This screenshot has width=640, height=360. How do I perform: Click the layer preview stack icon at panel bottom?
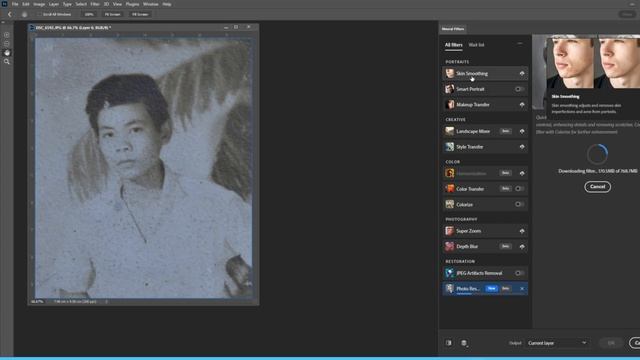pos(464,343)
